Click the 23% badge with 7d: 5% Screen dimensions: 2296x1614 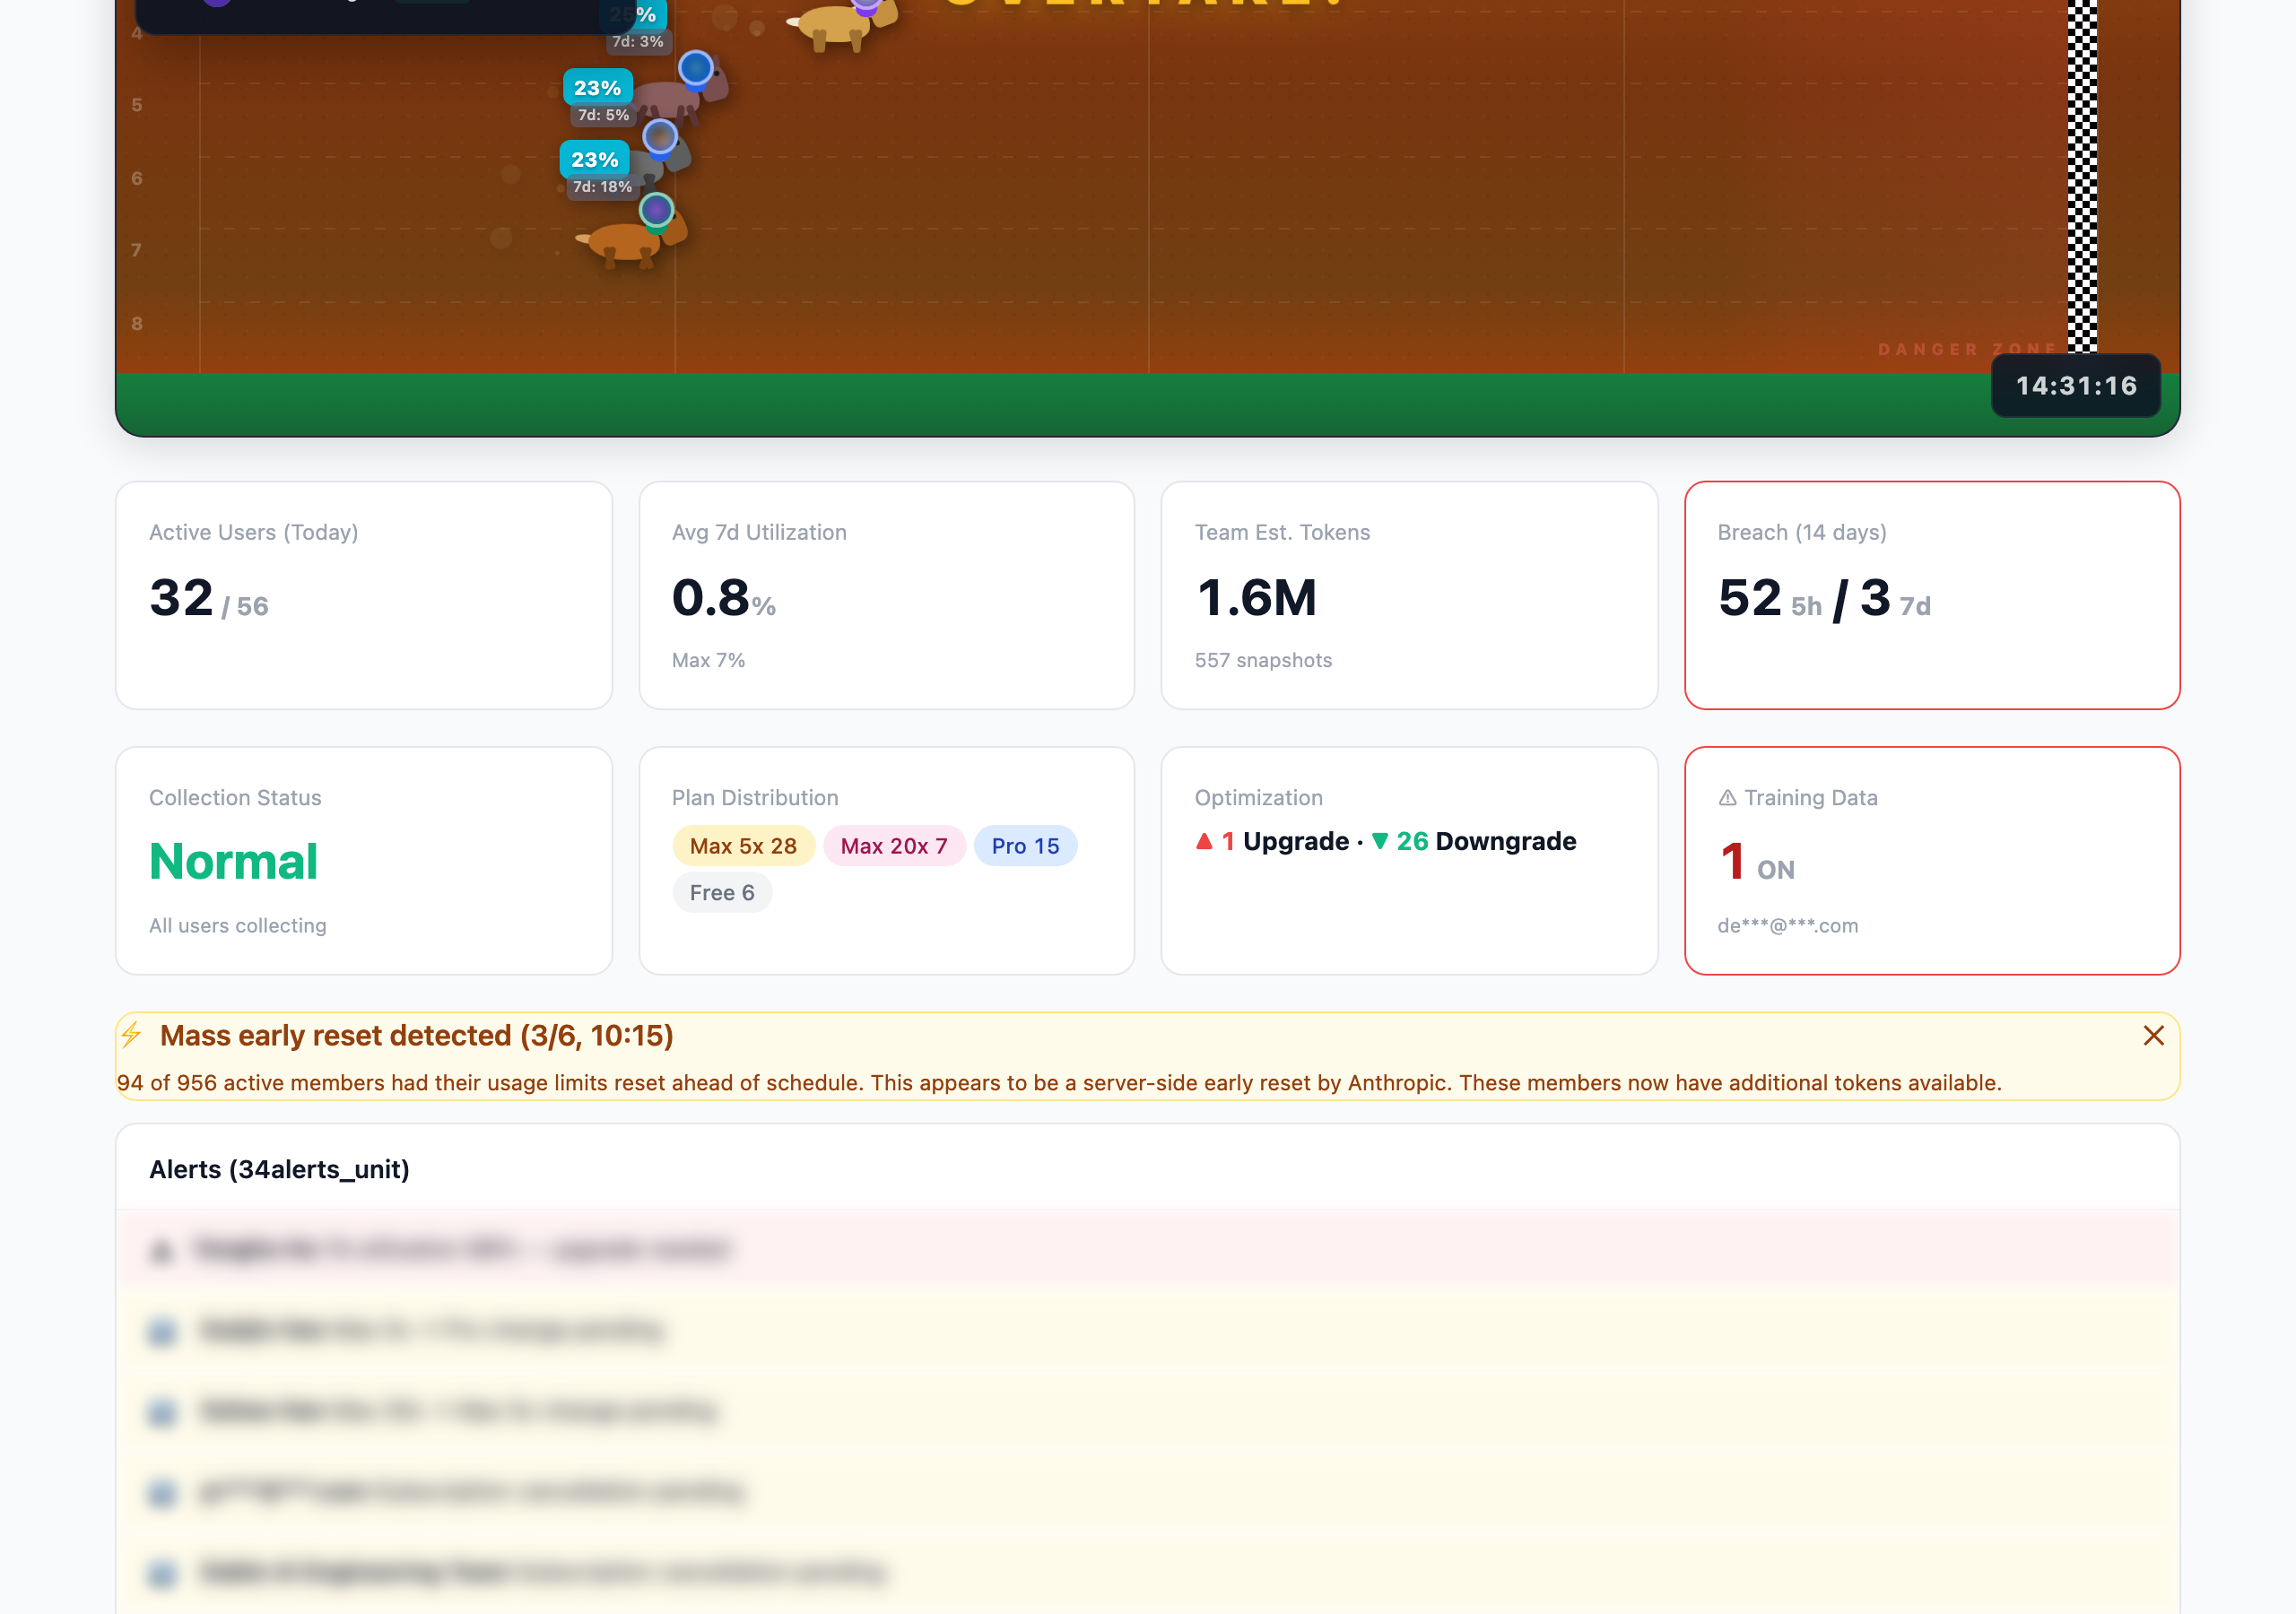pos(598,88)
